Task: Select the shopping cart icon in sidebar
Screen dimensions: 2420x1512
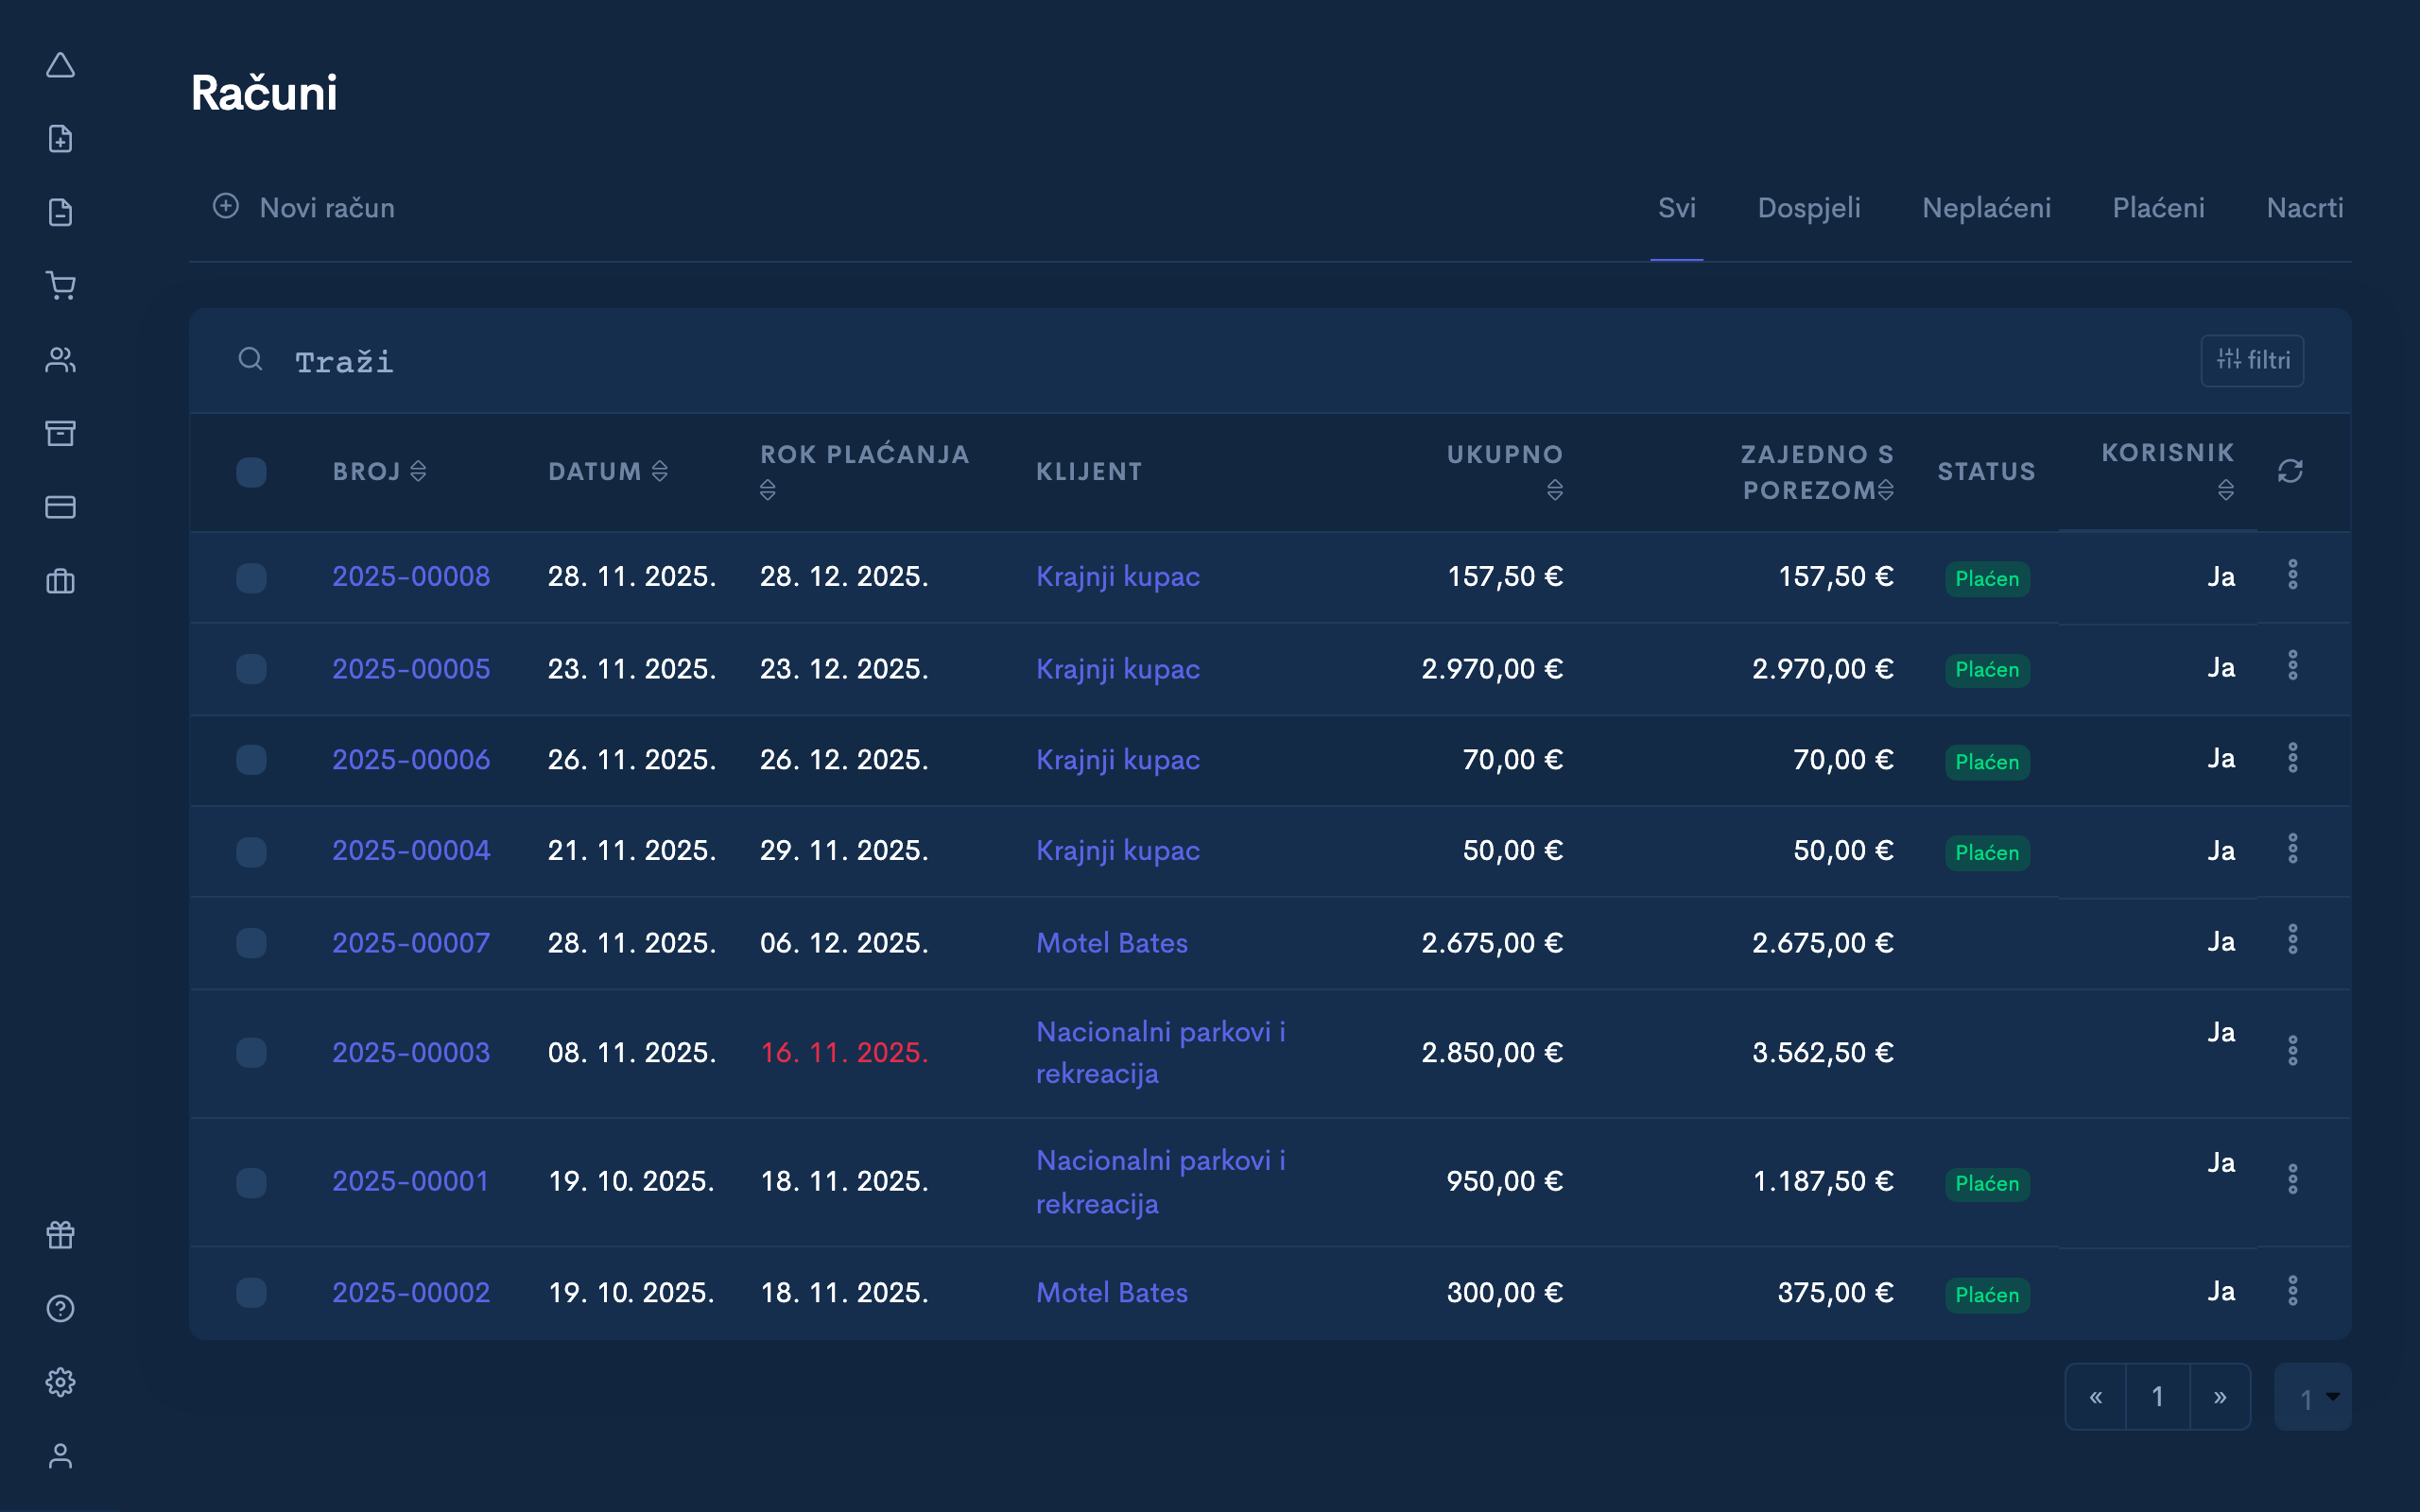Action: (61, 286)
